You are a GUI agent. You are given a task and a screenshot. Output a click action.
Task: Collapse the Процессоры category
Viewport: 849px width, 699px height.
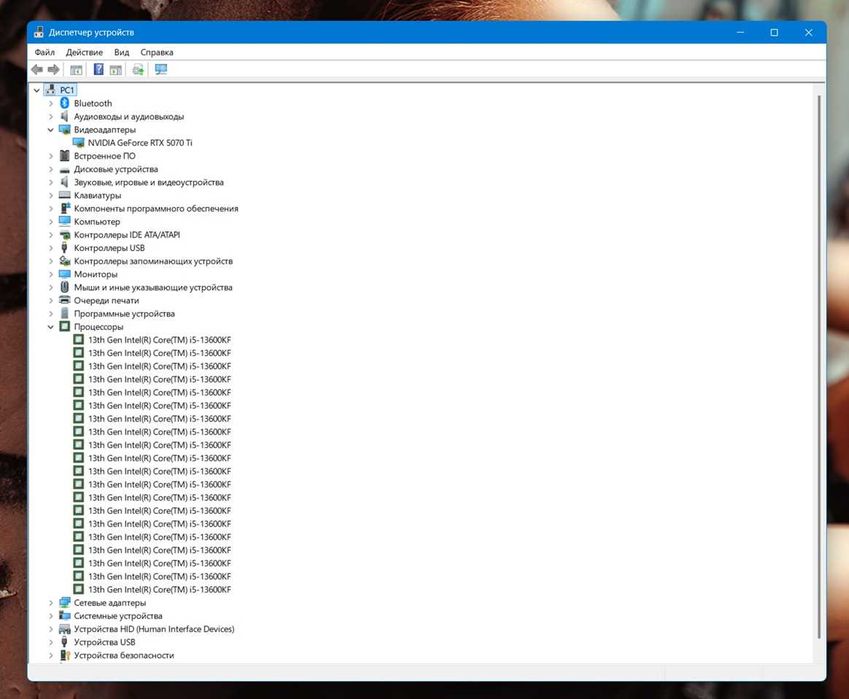pos(50,326)
